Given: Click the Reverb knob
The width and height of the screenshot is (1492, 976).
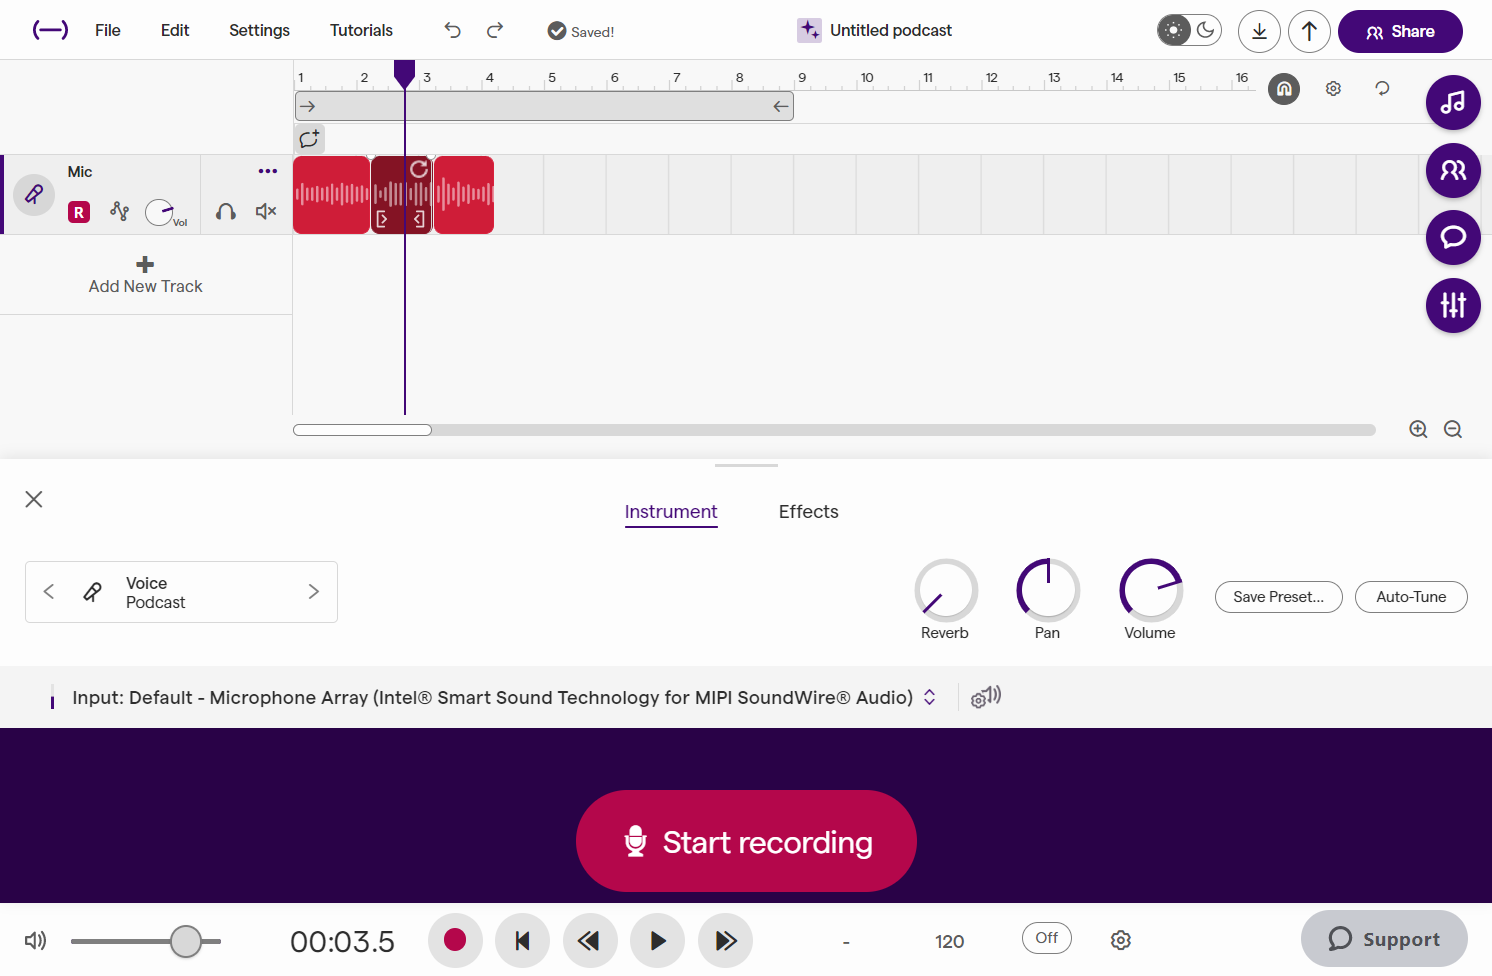Looking at the screenshot, I should [x=946, y=590].
